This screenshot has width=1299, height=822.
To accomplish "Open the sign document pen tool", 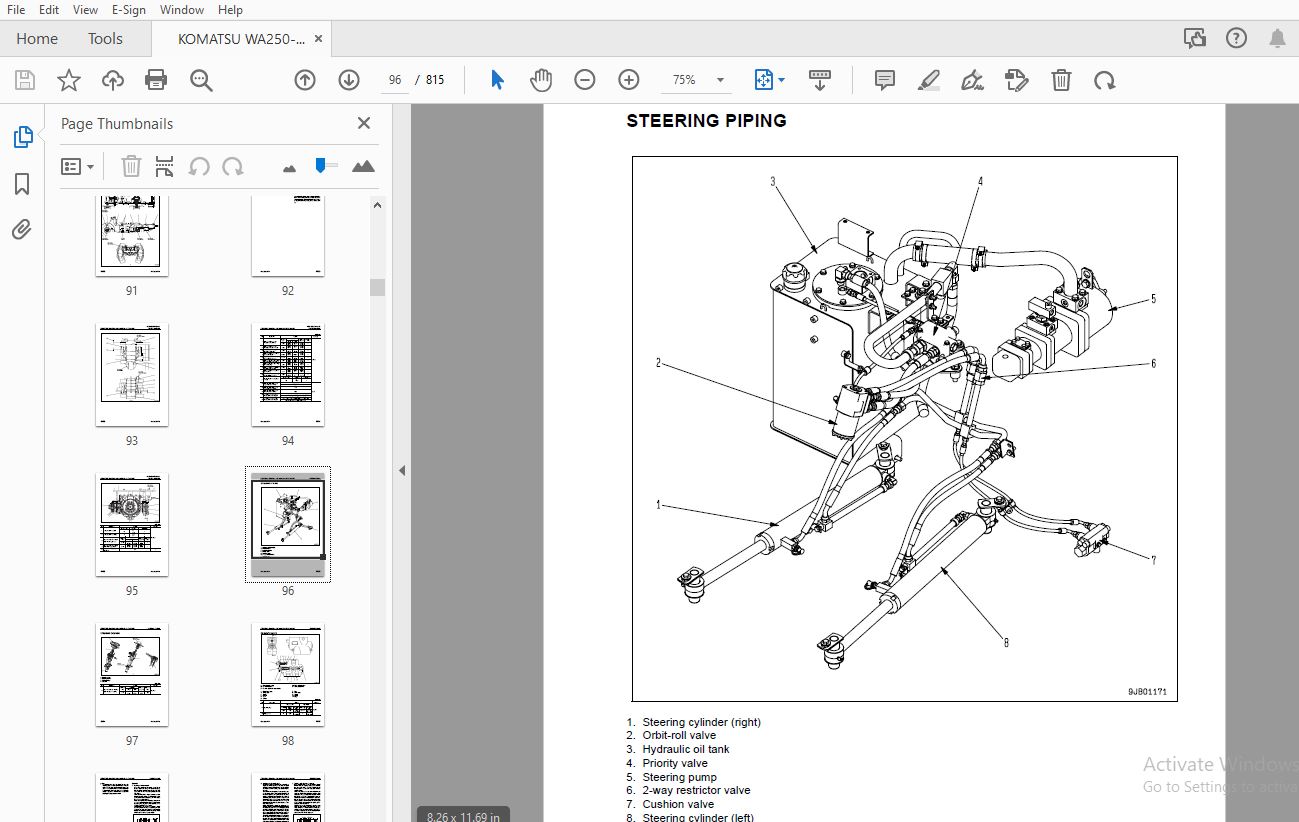I will click(x=972, y=80).
